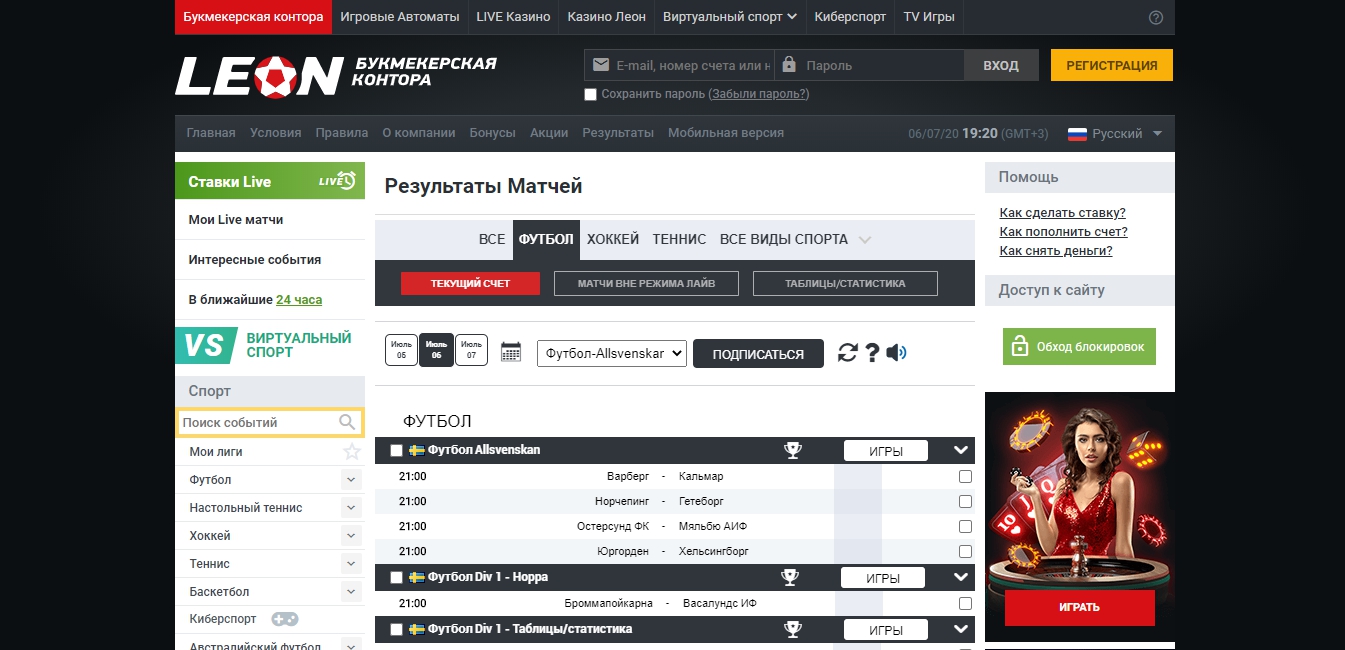Tick the checkbox for Варберг – Кальмар match

coord(965,476)
